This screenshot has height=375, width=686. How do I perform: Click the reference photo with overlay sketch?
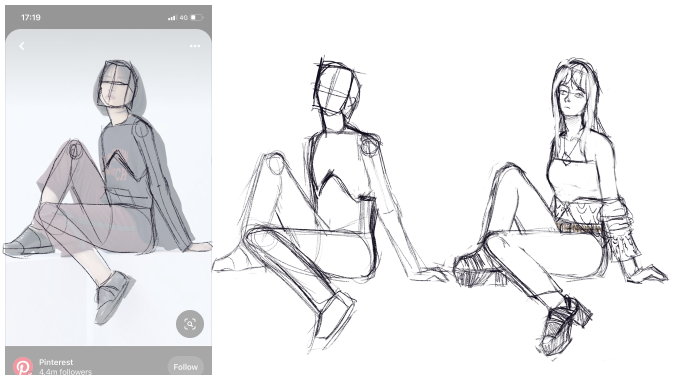[x=108, y=187]
